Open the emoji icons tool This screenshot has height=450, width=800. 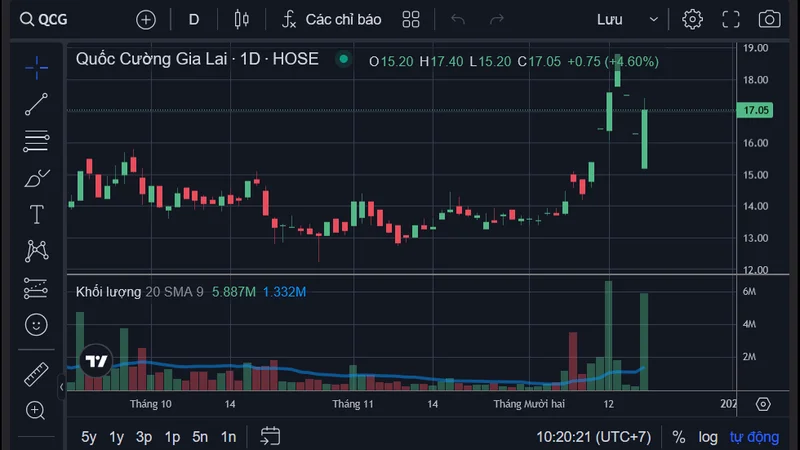tap(36, 325)
